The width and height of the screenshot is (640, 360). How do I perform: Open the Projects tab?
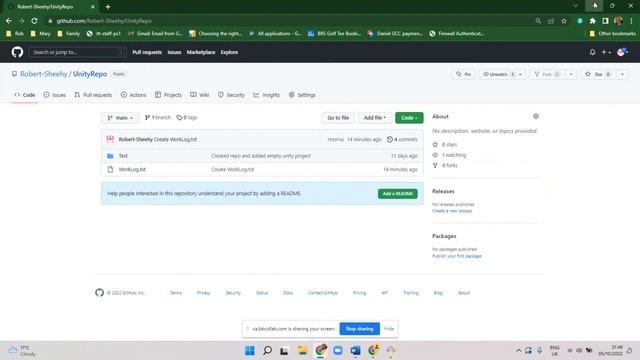[168, 95]
